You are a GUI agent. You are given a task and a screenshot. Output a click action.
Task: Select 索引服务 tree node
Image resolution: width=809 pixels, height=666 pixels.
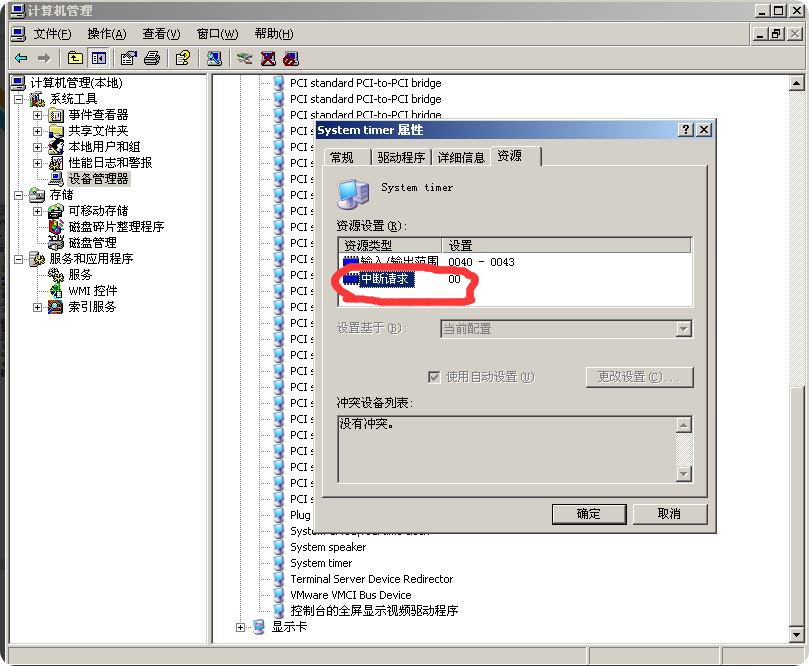pyautogui.click(x=92, y=306)
